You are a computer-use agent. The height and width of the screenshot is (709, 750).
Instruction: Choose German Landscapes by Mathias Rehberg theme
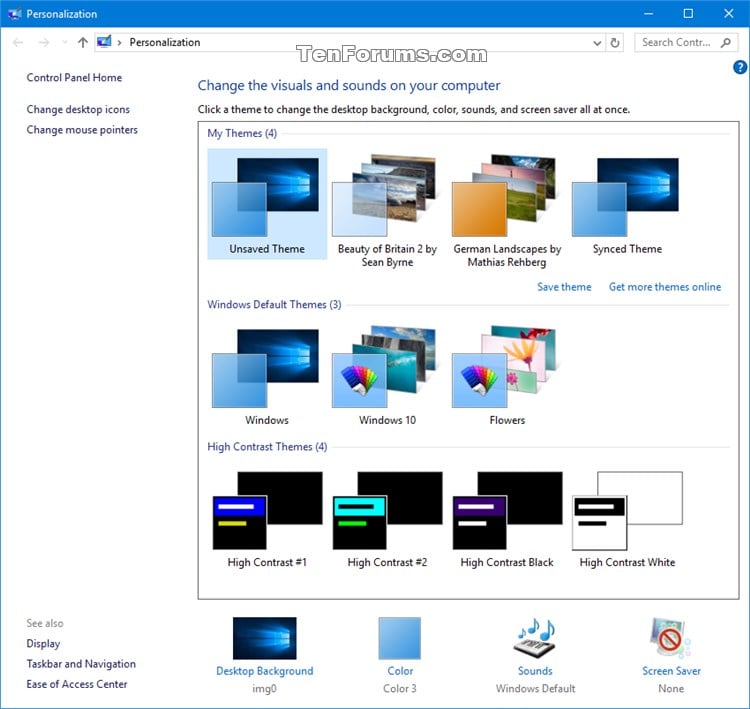click(507, 210)
